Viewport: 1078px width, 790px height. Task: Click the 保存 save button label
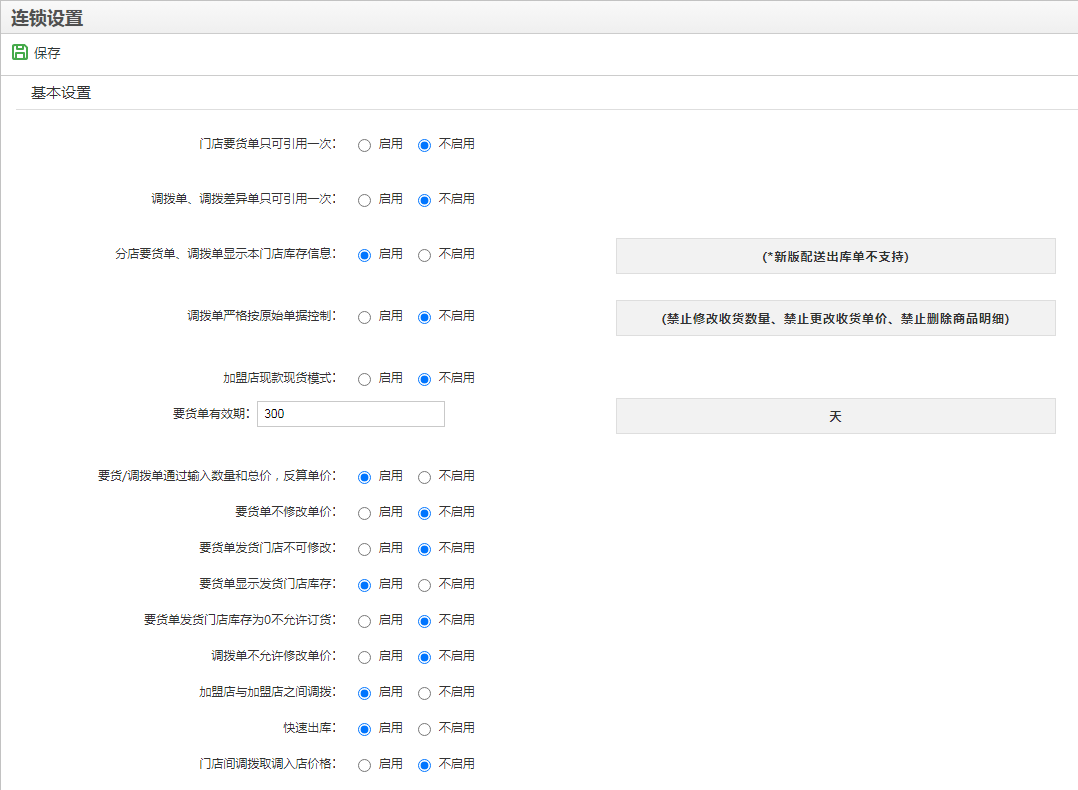47,53
